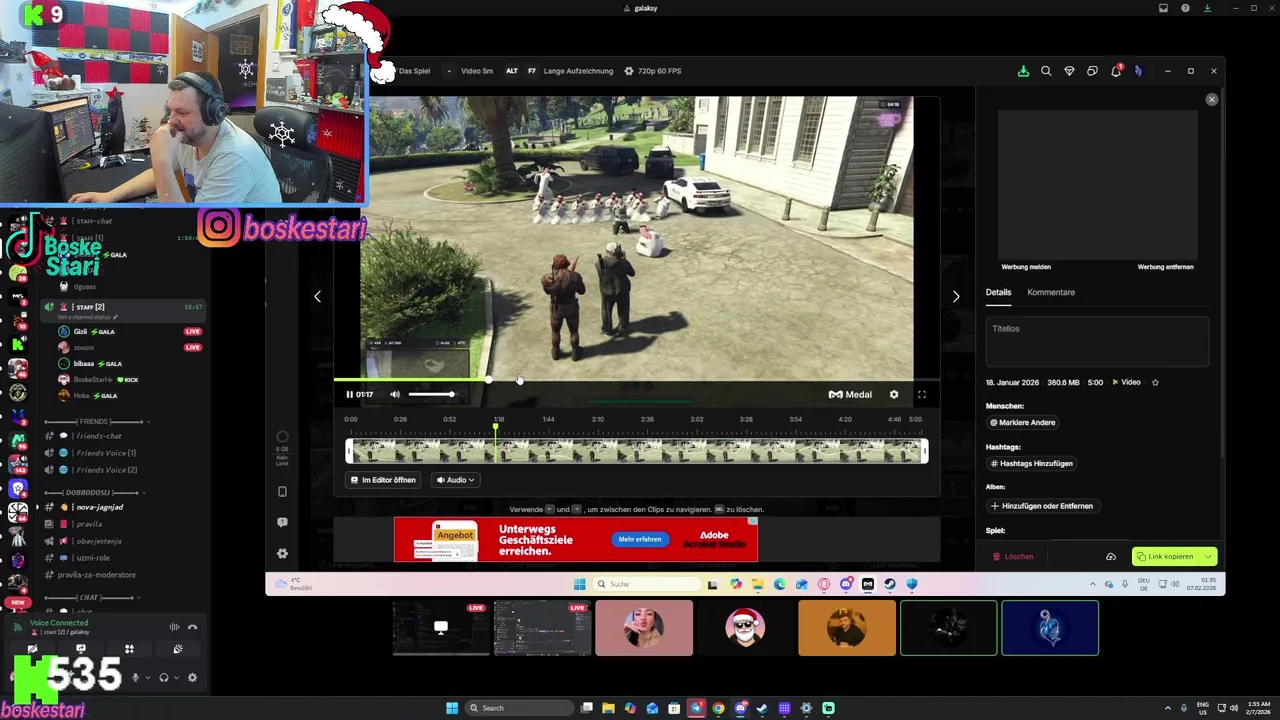Click bottom taskbar Search box

[520, 708]
